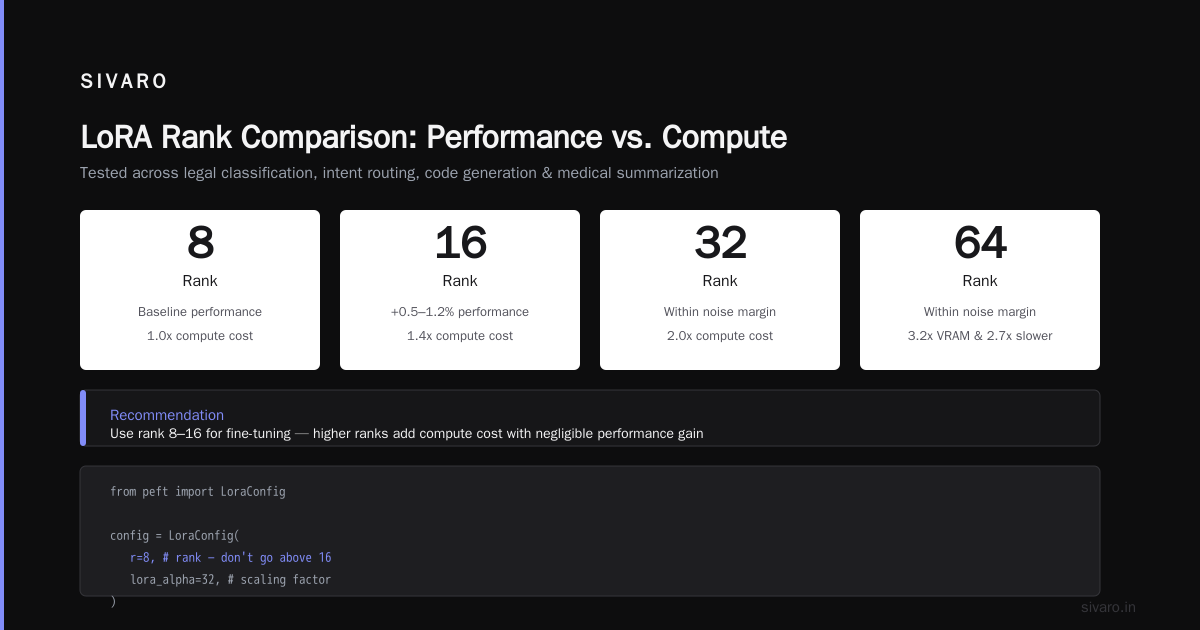Image resolution: width=1200 pixels, height=630 pixels.
Task: Click the '1.0x compute cost' text
Action: (x=200, y=336)
